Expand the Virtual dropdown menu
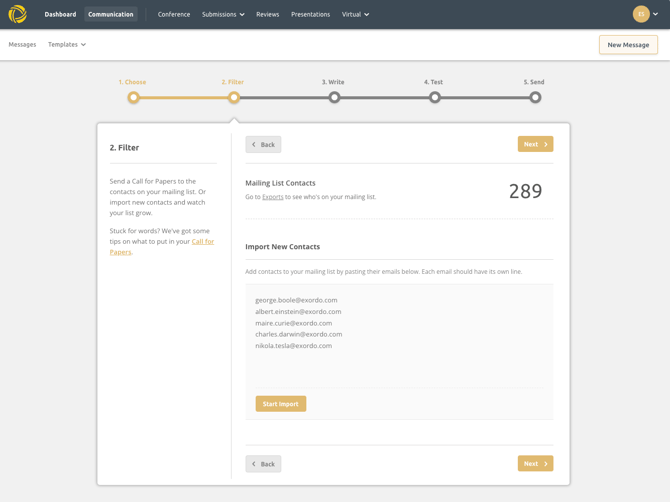The image size is (670, 502). [x=355, y=14]
